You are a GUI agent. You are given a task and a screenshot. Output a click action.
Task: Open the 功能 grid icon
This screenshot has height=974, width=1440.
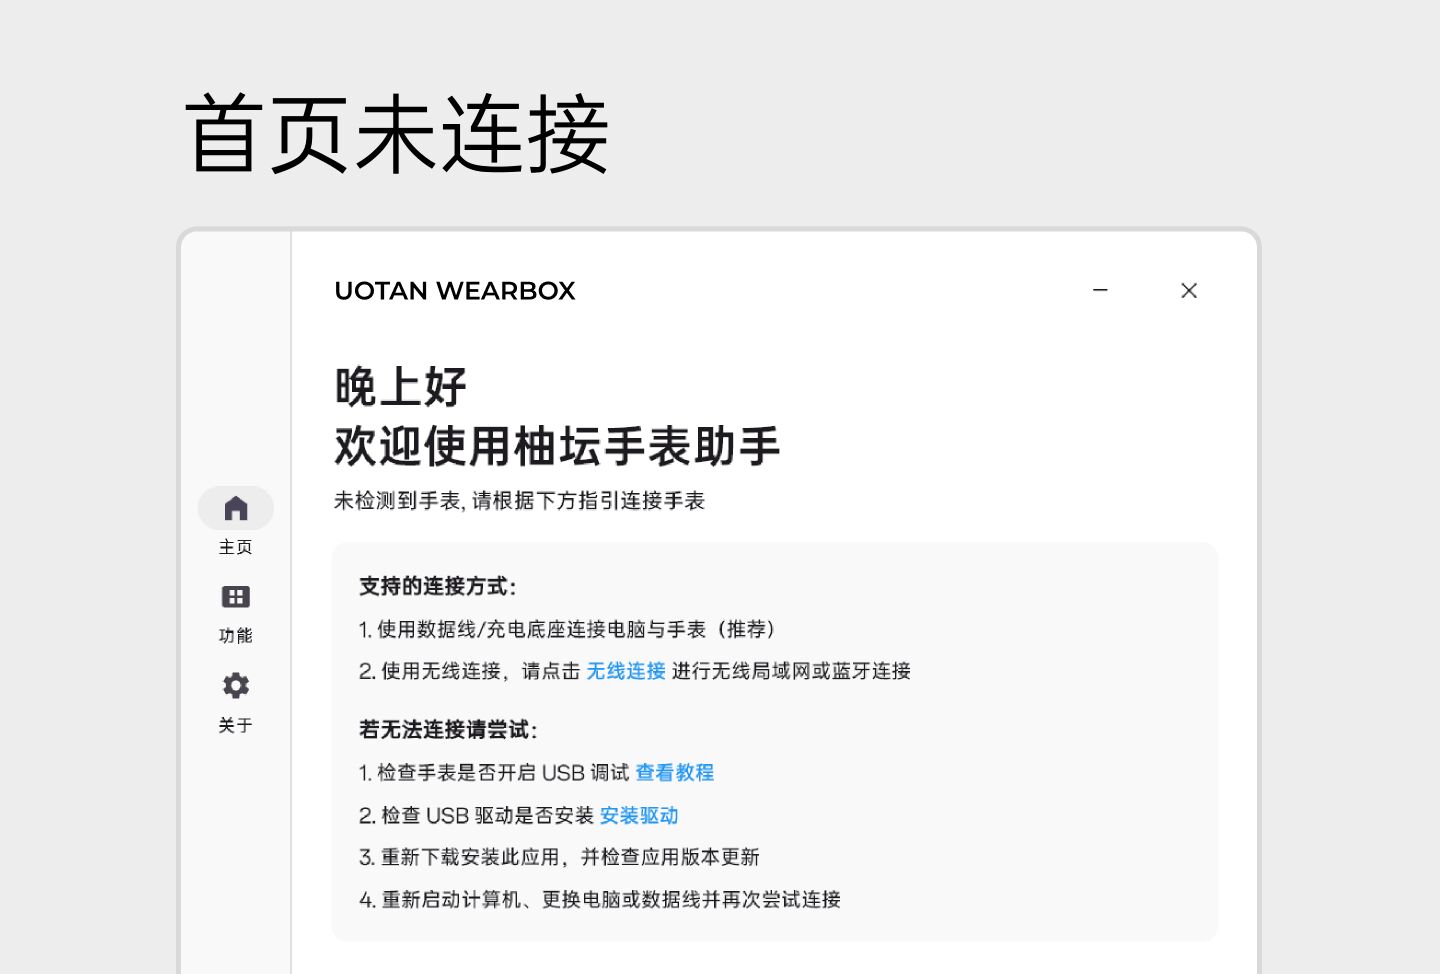click(x=236, y=597)
